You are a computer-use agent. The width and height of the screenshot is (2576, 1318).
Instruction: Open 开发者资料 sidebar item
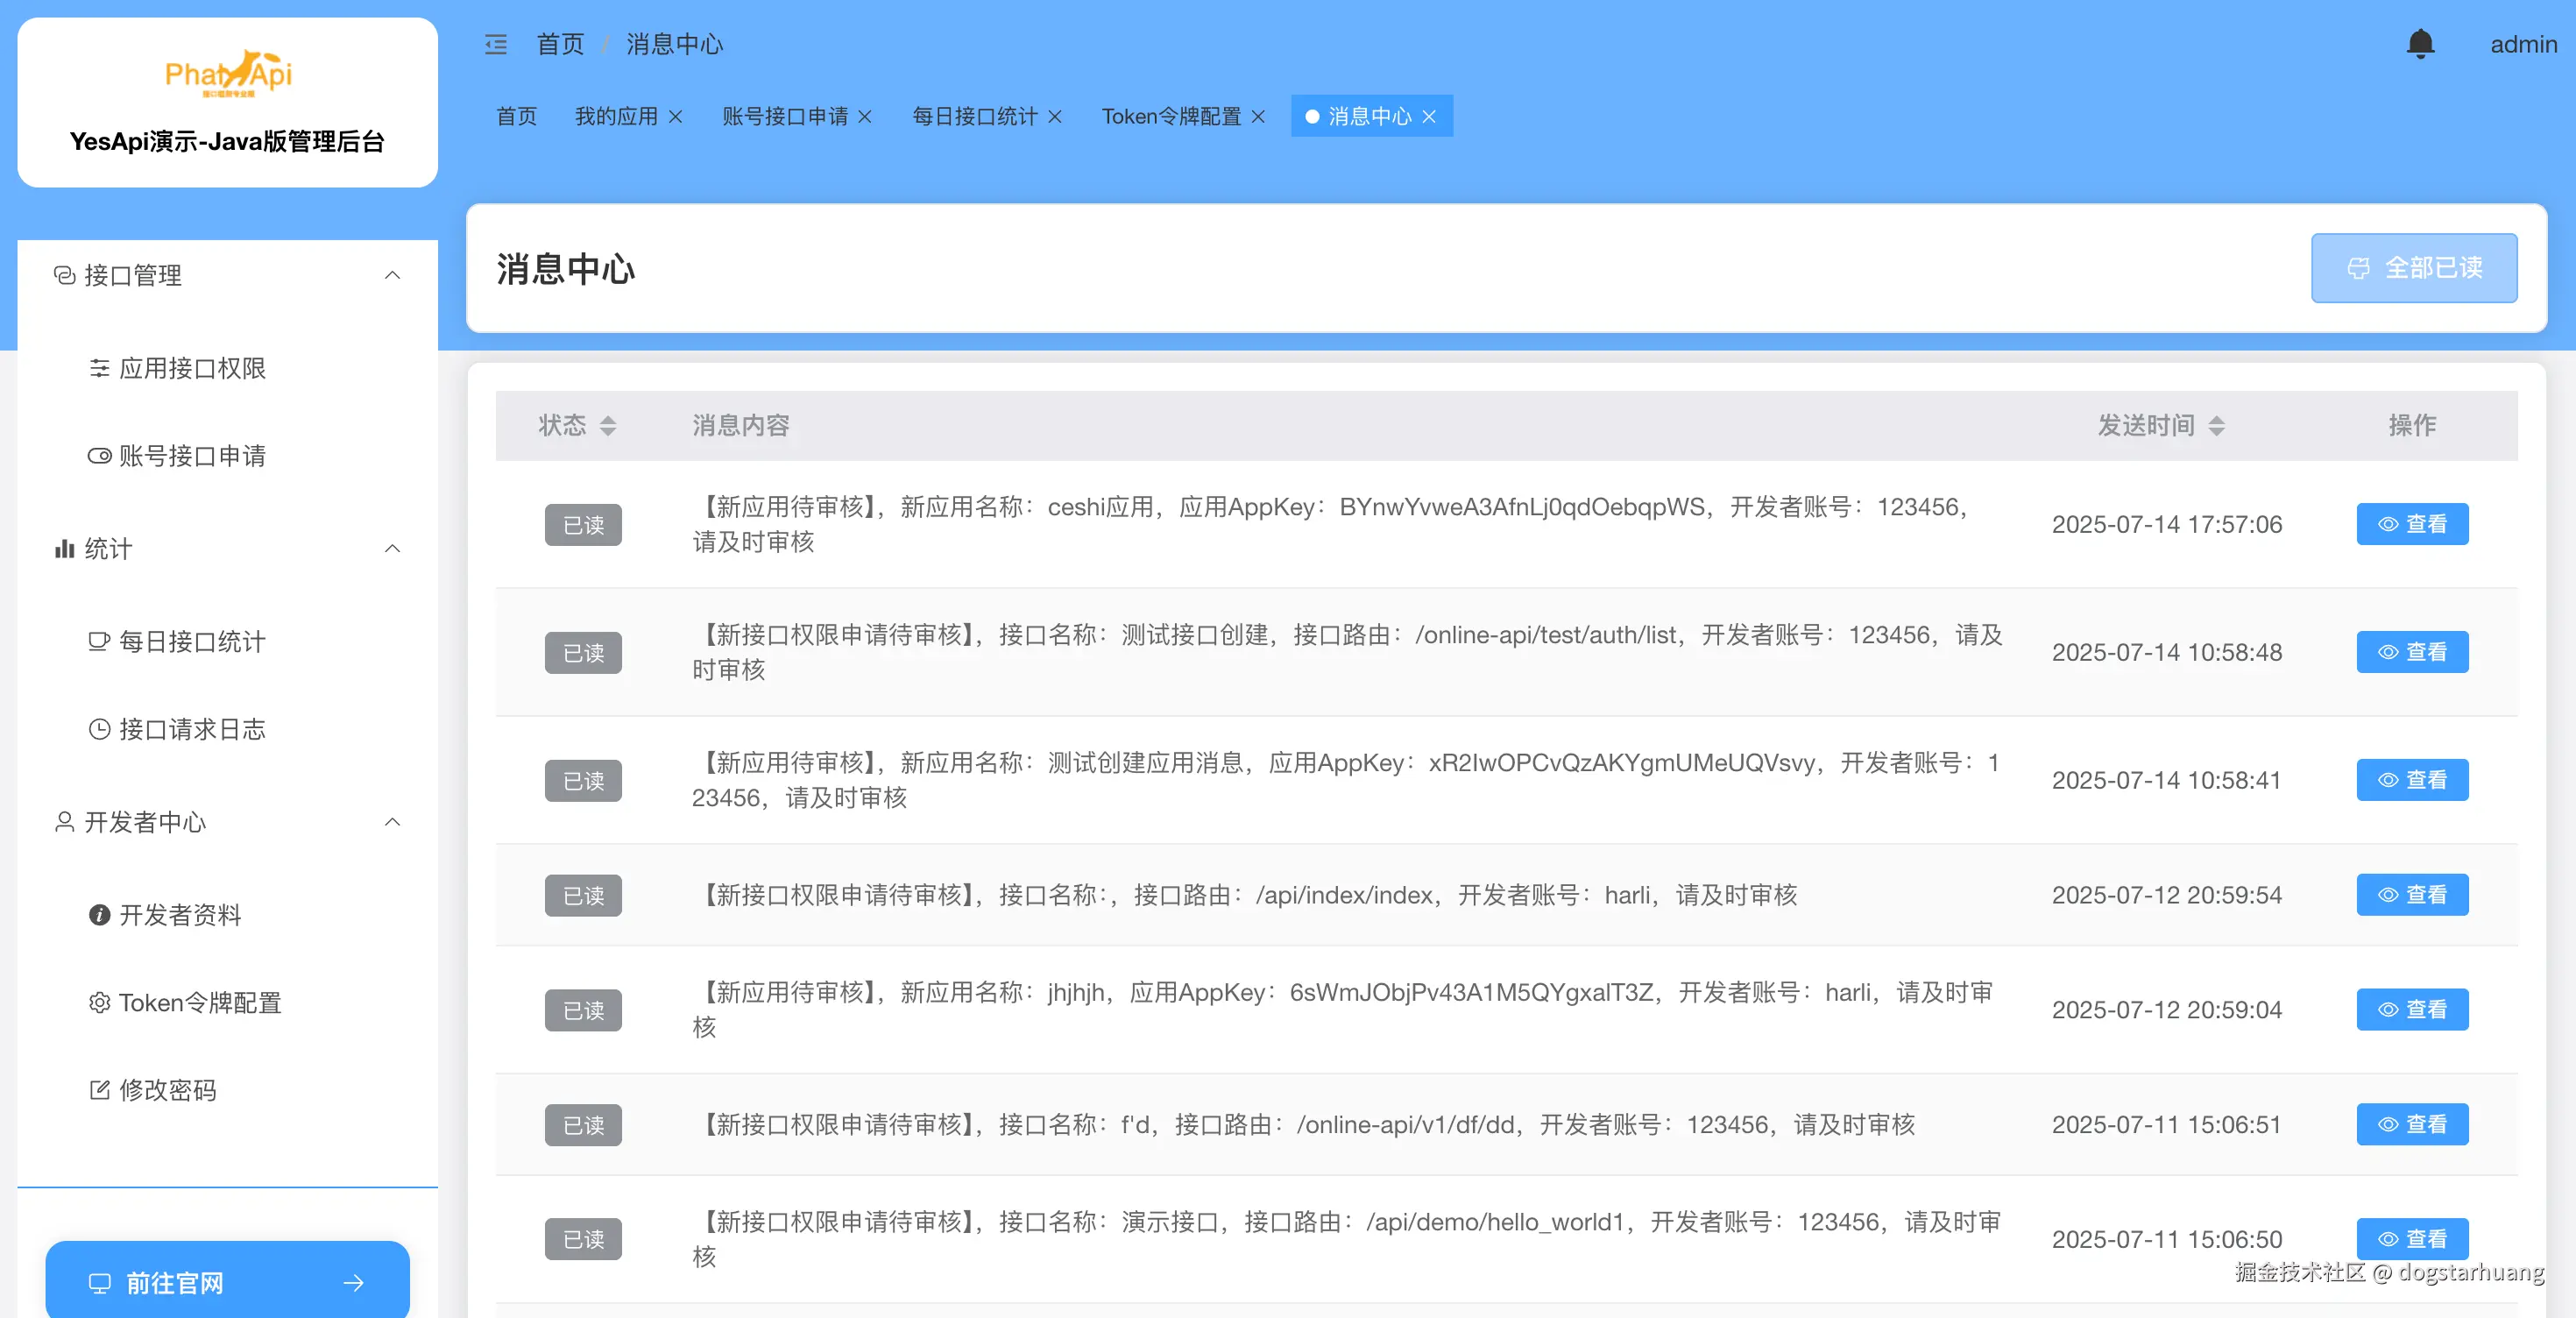point(180,915)
